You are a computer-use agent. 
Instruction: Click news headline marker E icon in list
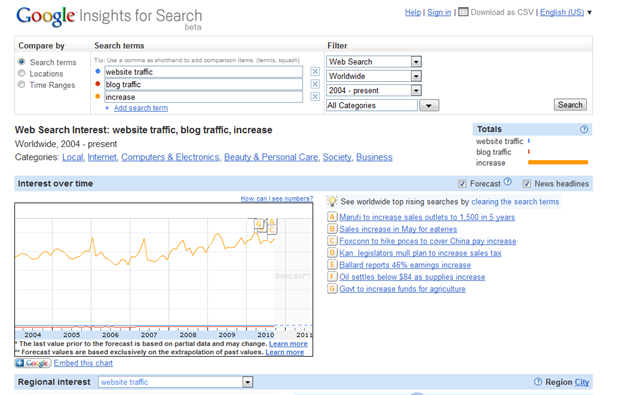click(x=332, y=264)
